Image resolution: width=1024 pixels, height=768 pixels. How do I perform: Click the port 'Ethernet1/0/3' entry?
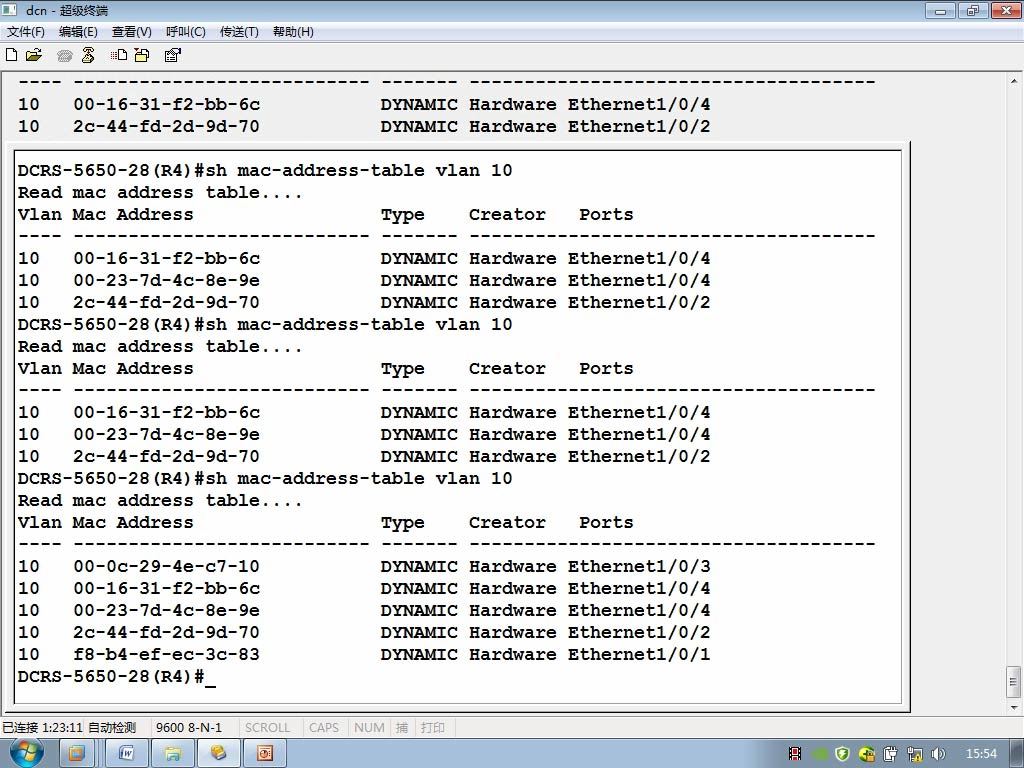(x=639, y=566)
